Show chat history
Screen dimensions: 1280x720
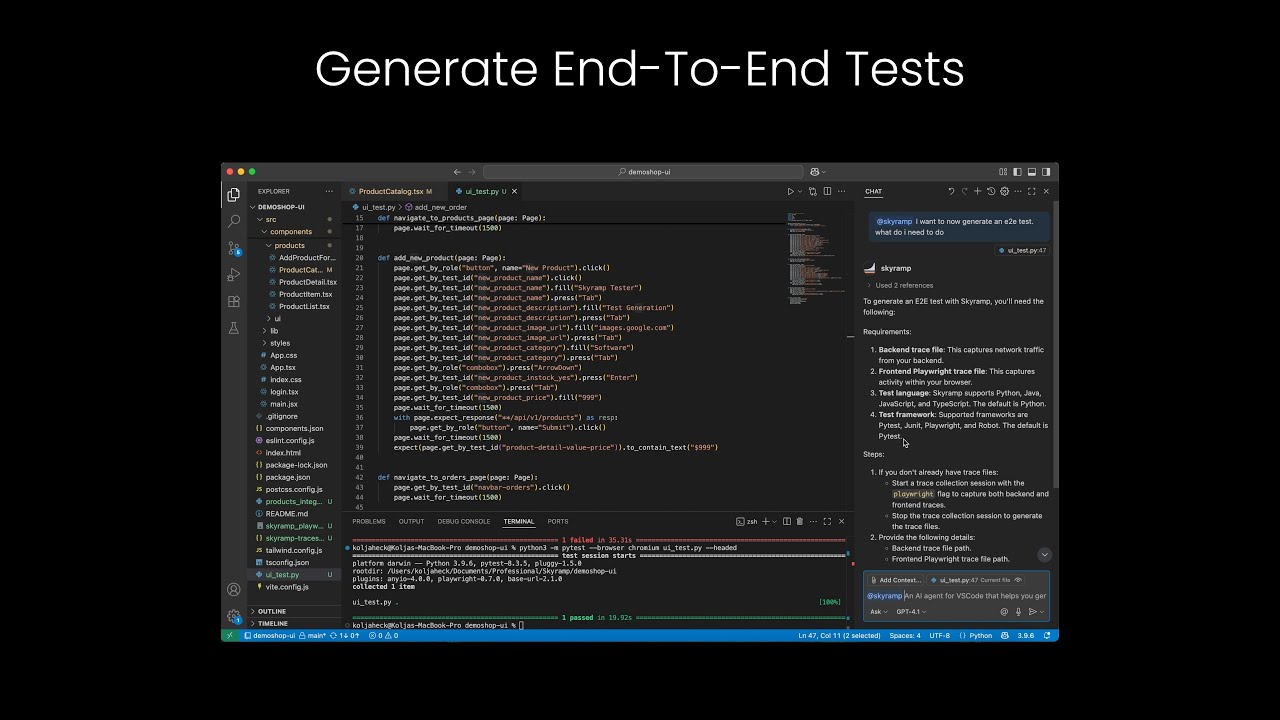[991, 191]
